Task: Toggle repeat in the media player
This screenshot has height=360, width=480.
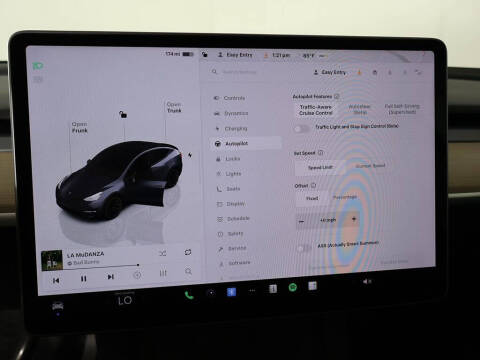Action: click(x=188, y=252)
